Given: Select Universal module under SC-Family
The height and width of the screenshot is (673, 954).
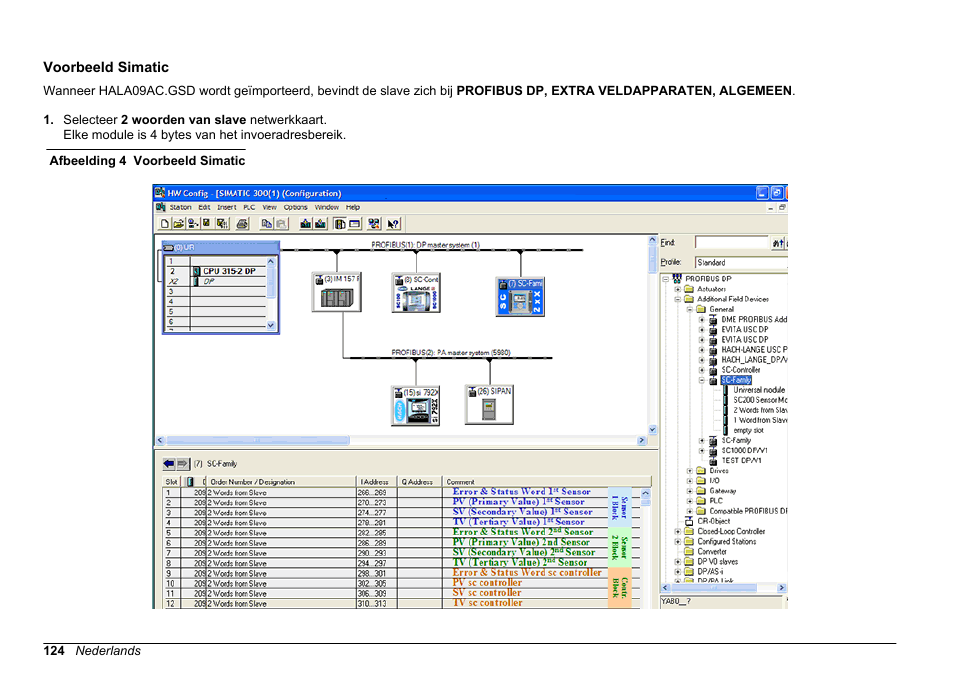Looking at the screenshot, I should (x=759, y=390).
